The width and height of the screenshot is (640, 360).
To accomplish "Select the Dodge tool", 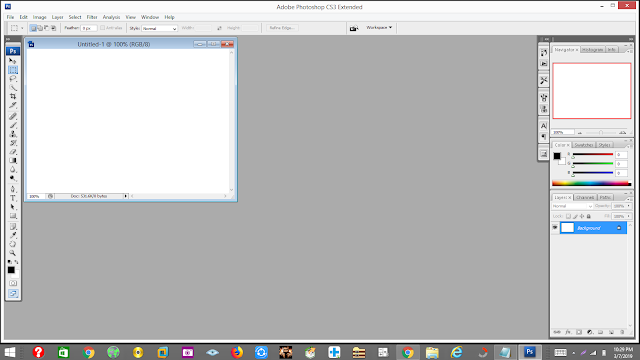I will point(13,178).
